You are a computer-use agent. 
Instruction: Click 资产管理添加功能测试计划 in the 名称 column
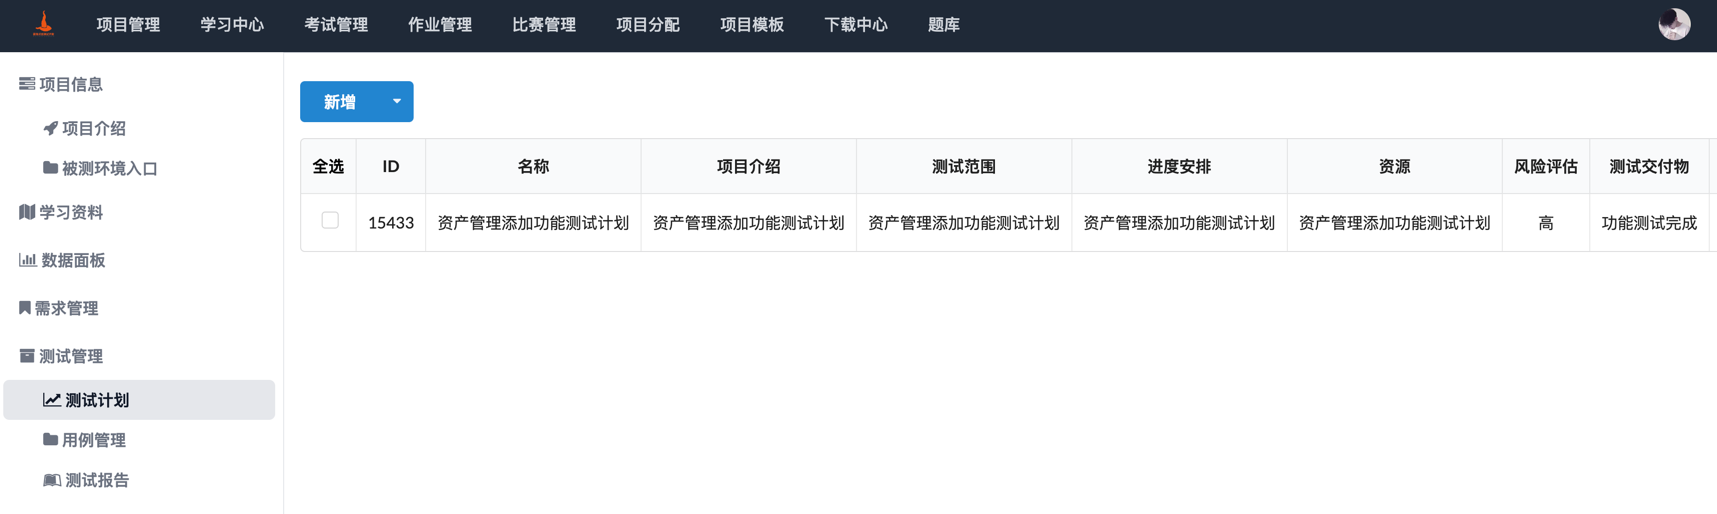tap(533, 223)
